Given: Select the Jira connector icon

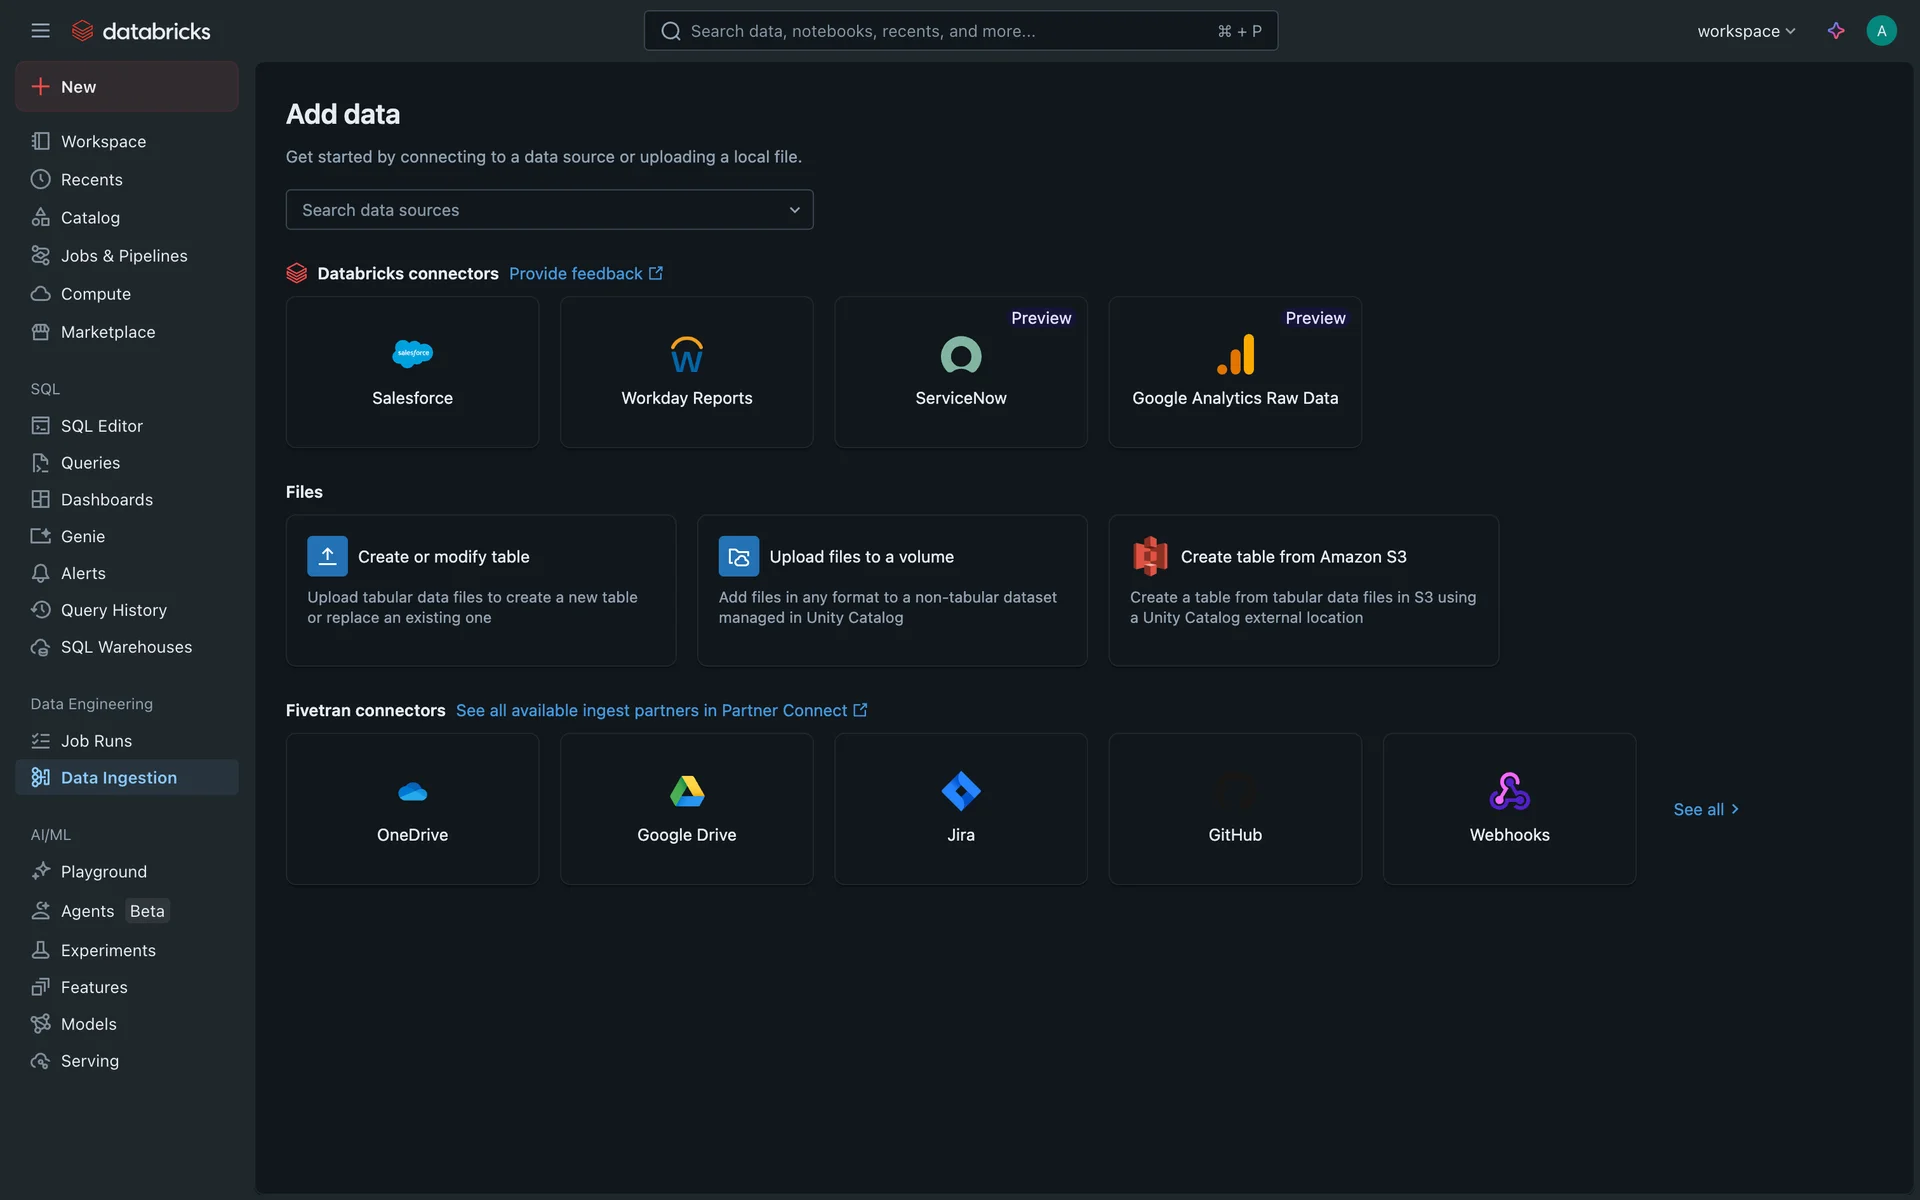Looking at the screenshot, I should click(x=960, y=791).
